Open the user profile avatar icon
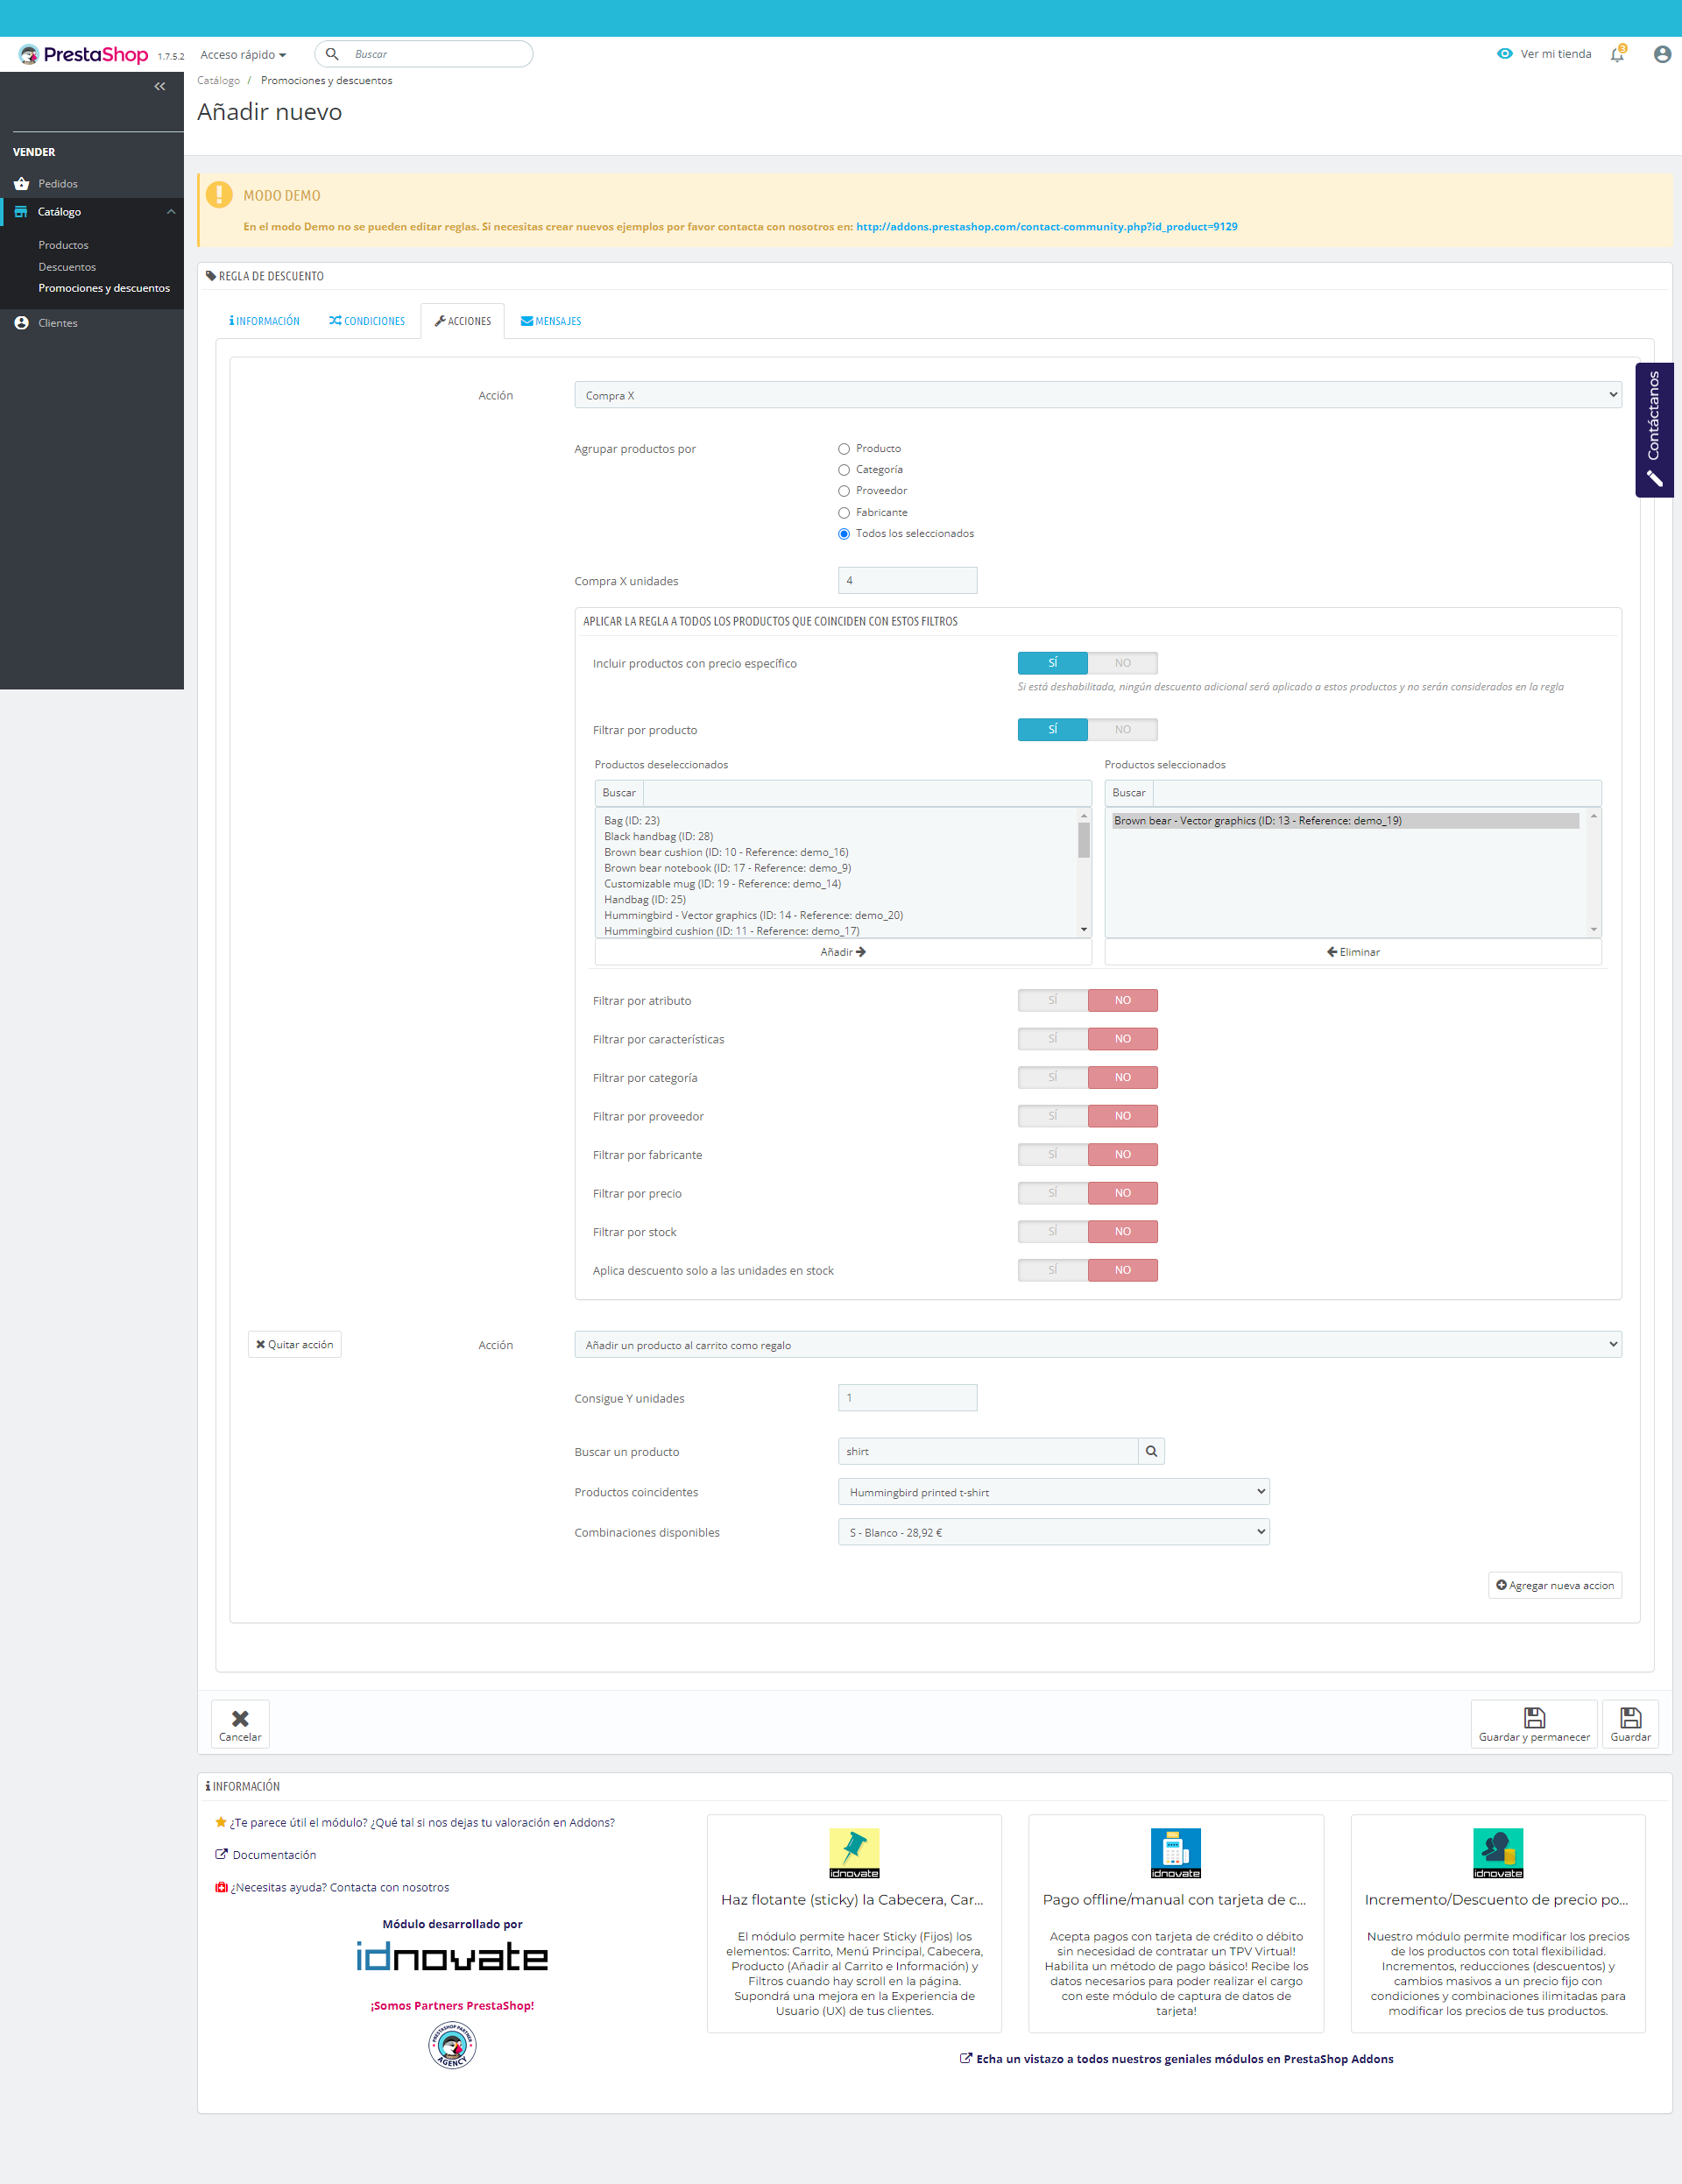The width and height of the screenshot is (1682, 2184). 1661,54
